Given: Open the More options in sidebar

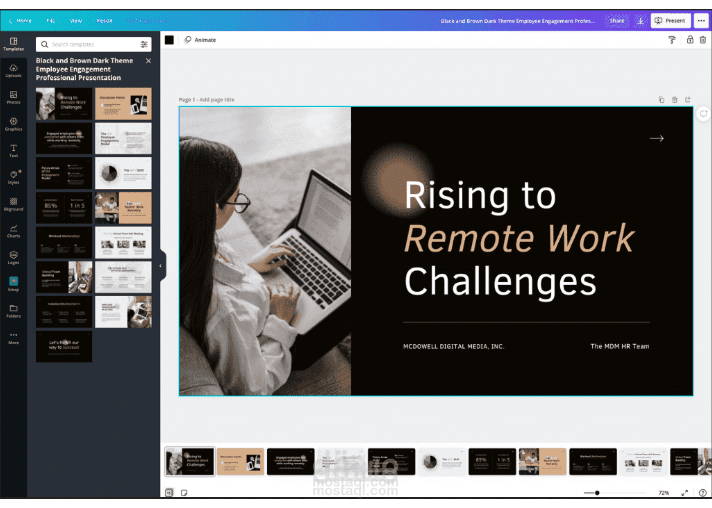Looking at the screenshot, I should pos(13,338).
